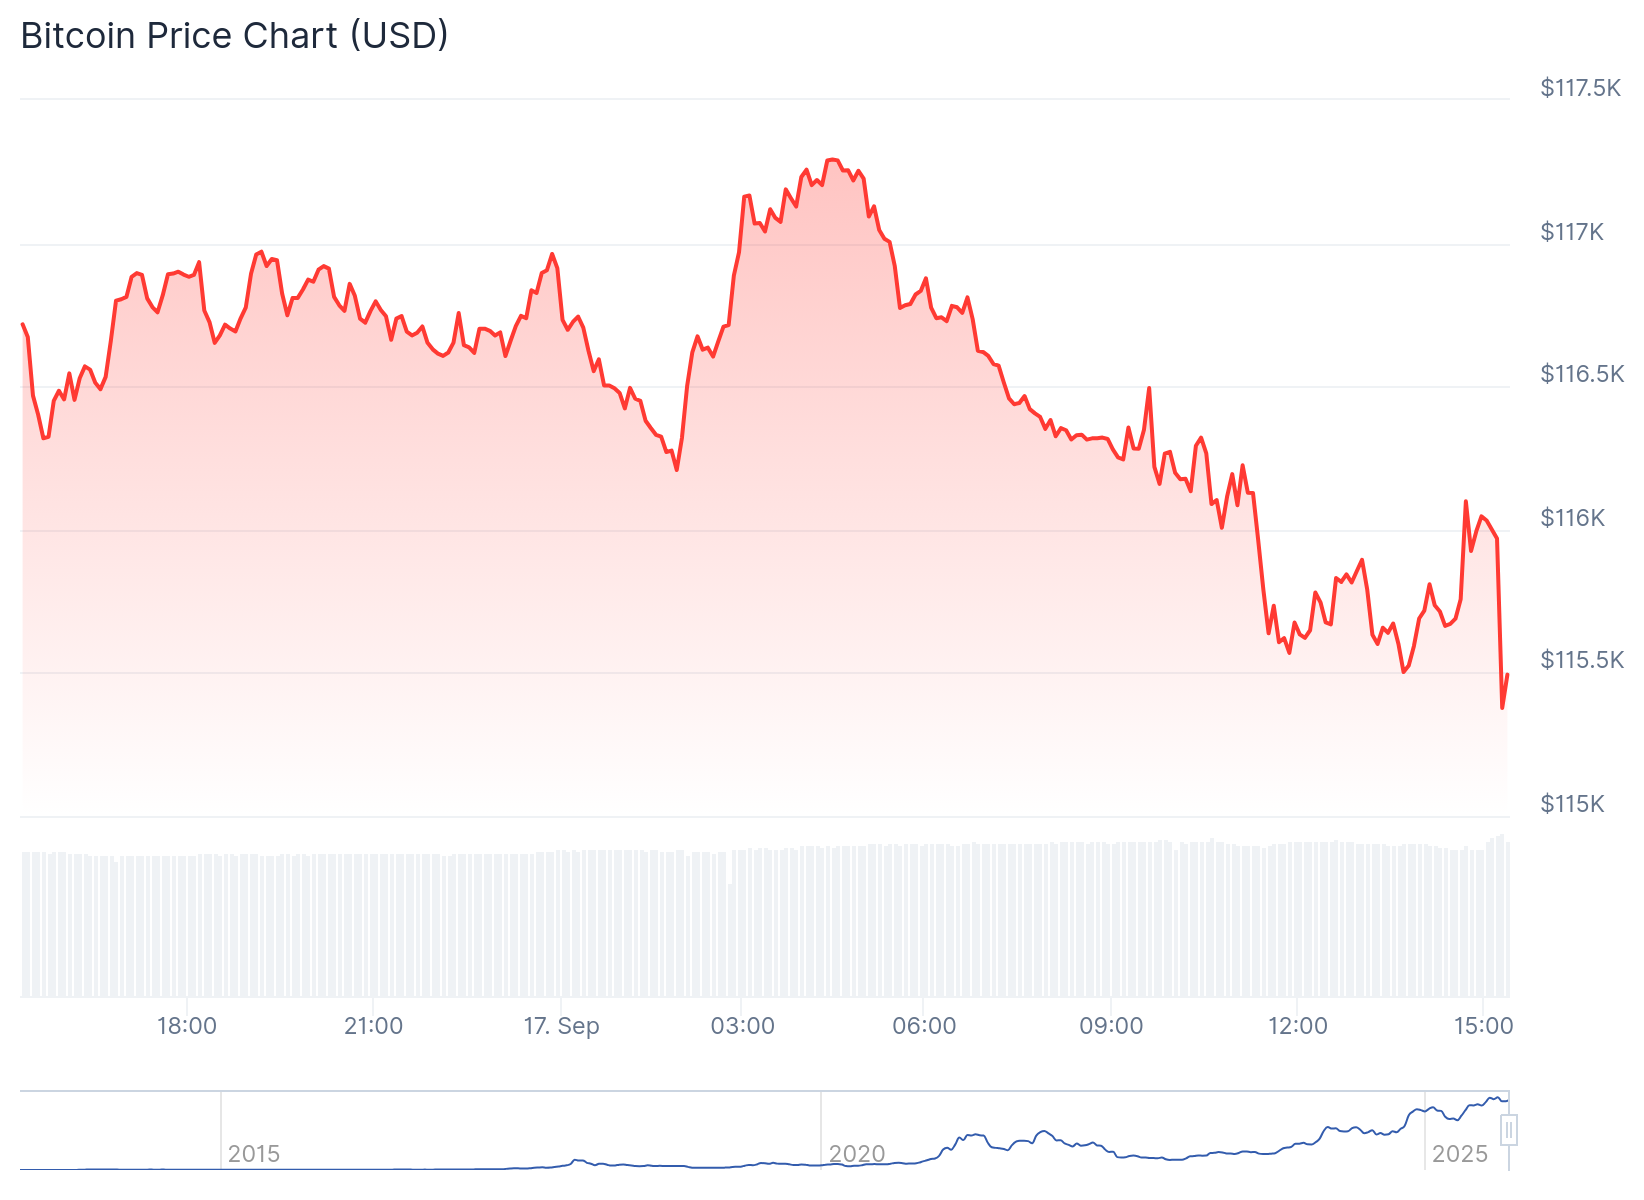Select the 21:00 time axis label
Screen dimensions: 1644x1200
pos(373,1026)
